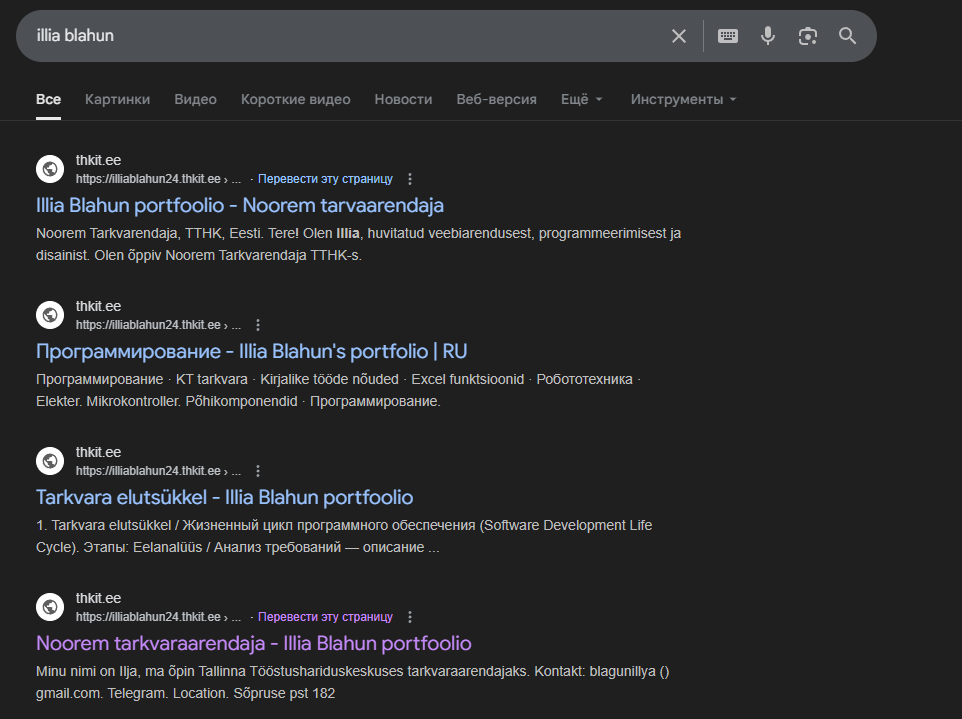962x719 pixels.
Task: Expand the Инструменты dropdown
Action: (x=683, y=99)
